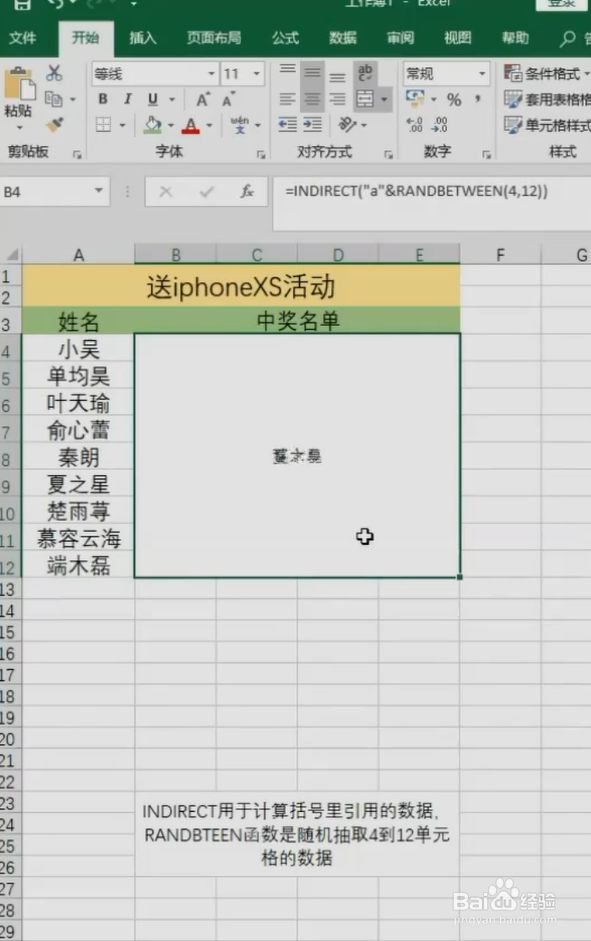Open the 文件 menu

[x=22, y=38]
